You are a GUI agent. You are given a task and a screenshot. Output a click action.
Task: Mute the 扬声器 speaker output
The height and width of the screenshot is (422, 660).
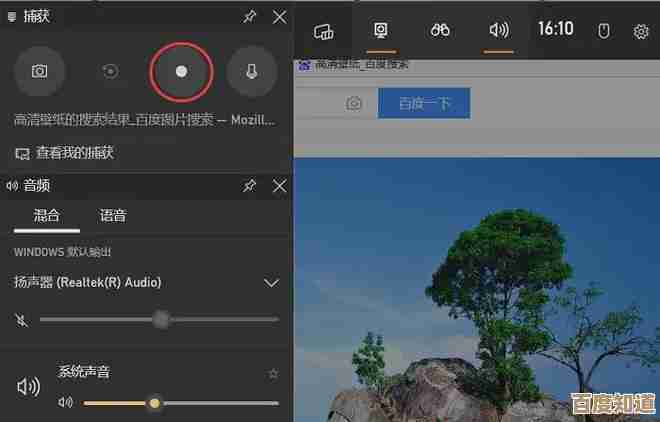[21, 320]
